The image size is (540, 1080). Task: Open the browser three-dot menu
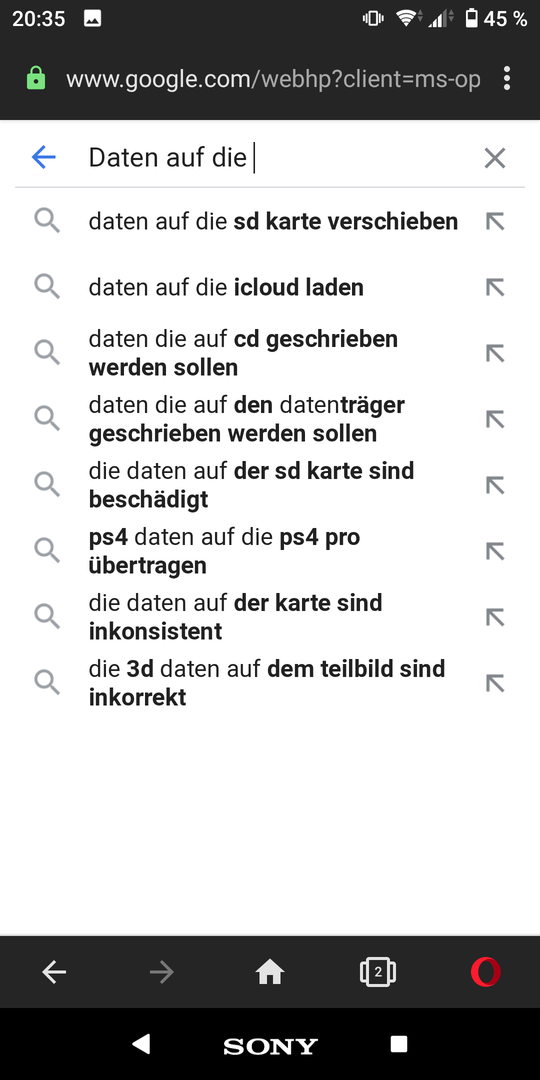pos(507,79)
